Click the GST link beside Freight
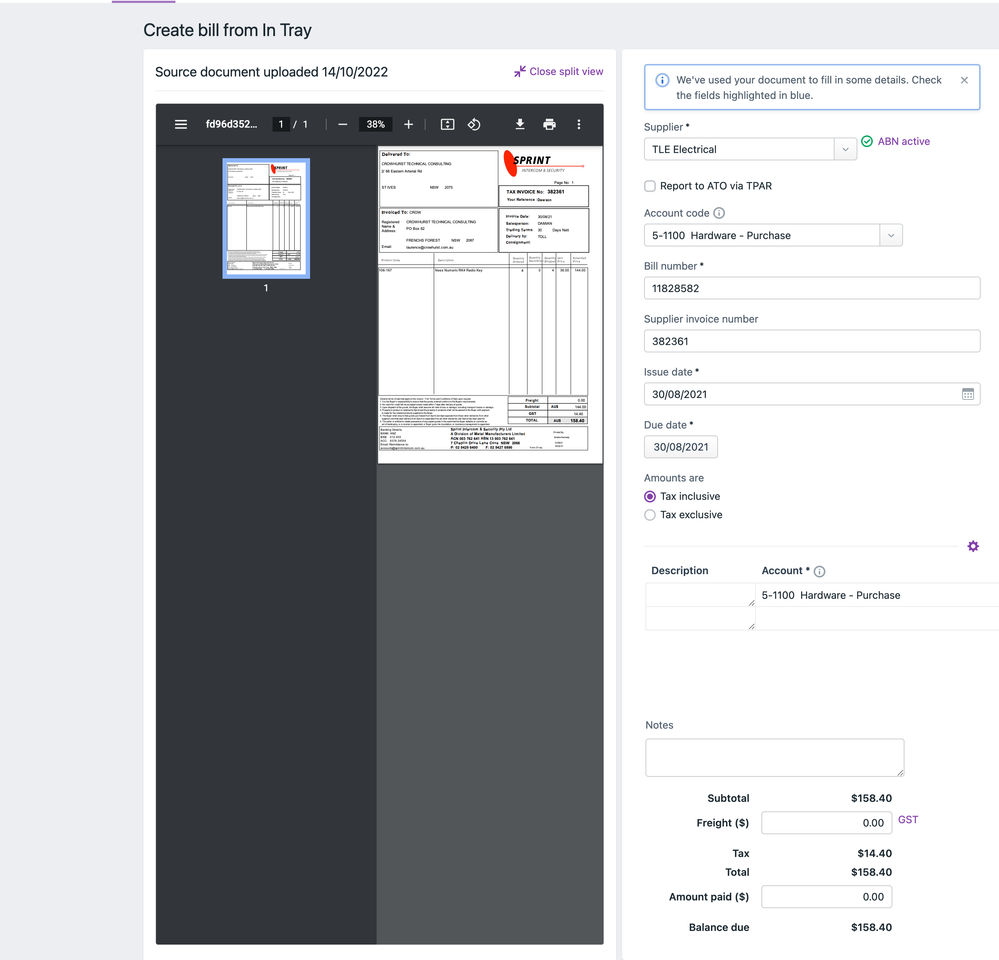This screenshot has width=999, height=960. (x=907, y=820)
